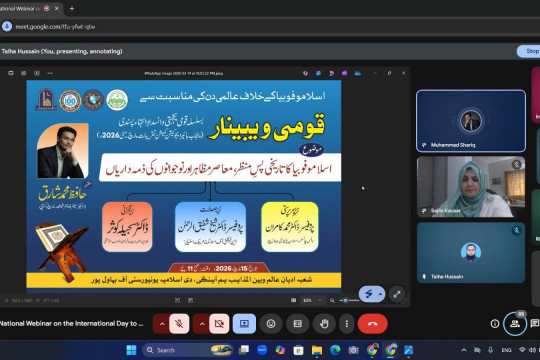Open Task View on the taskbar
Image resolution: width=540 pixels, height=360 pixels.
(x=244, y=350)
